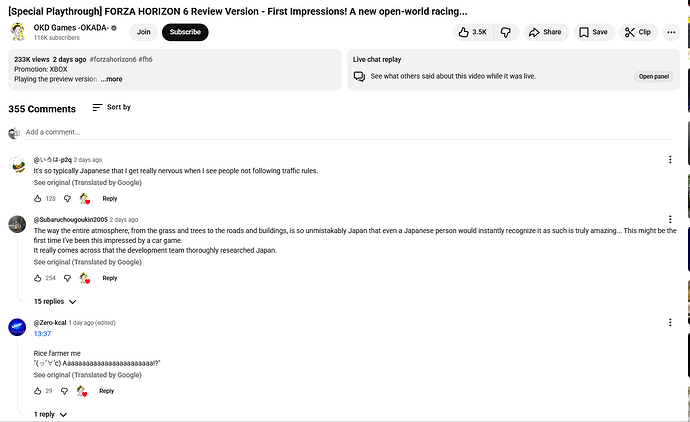The width and height of the screenshot is (690, 422).
Task: Share this video
Action: 545,32
